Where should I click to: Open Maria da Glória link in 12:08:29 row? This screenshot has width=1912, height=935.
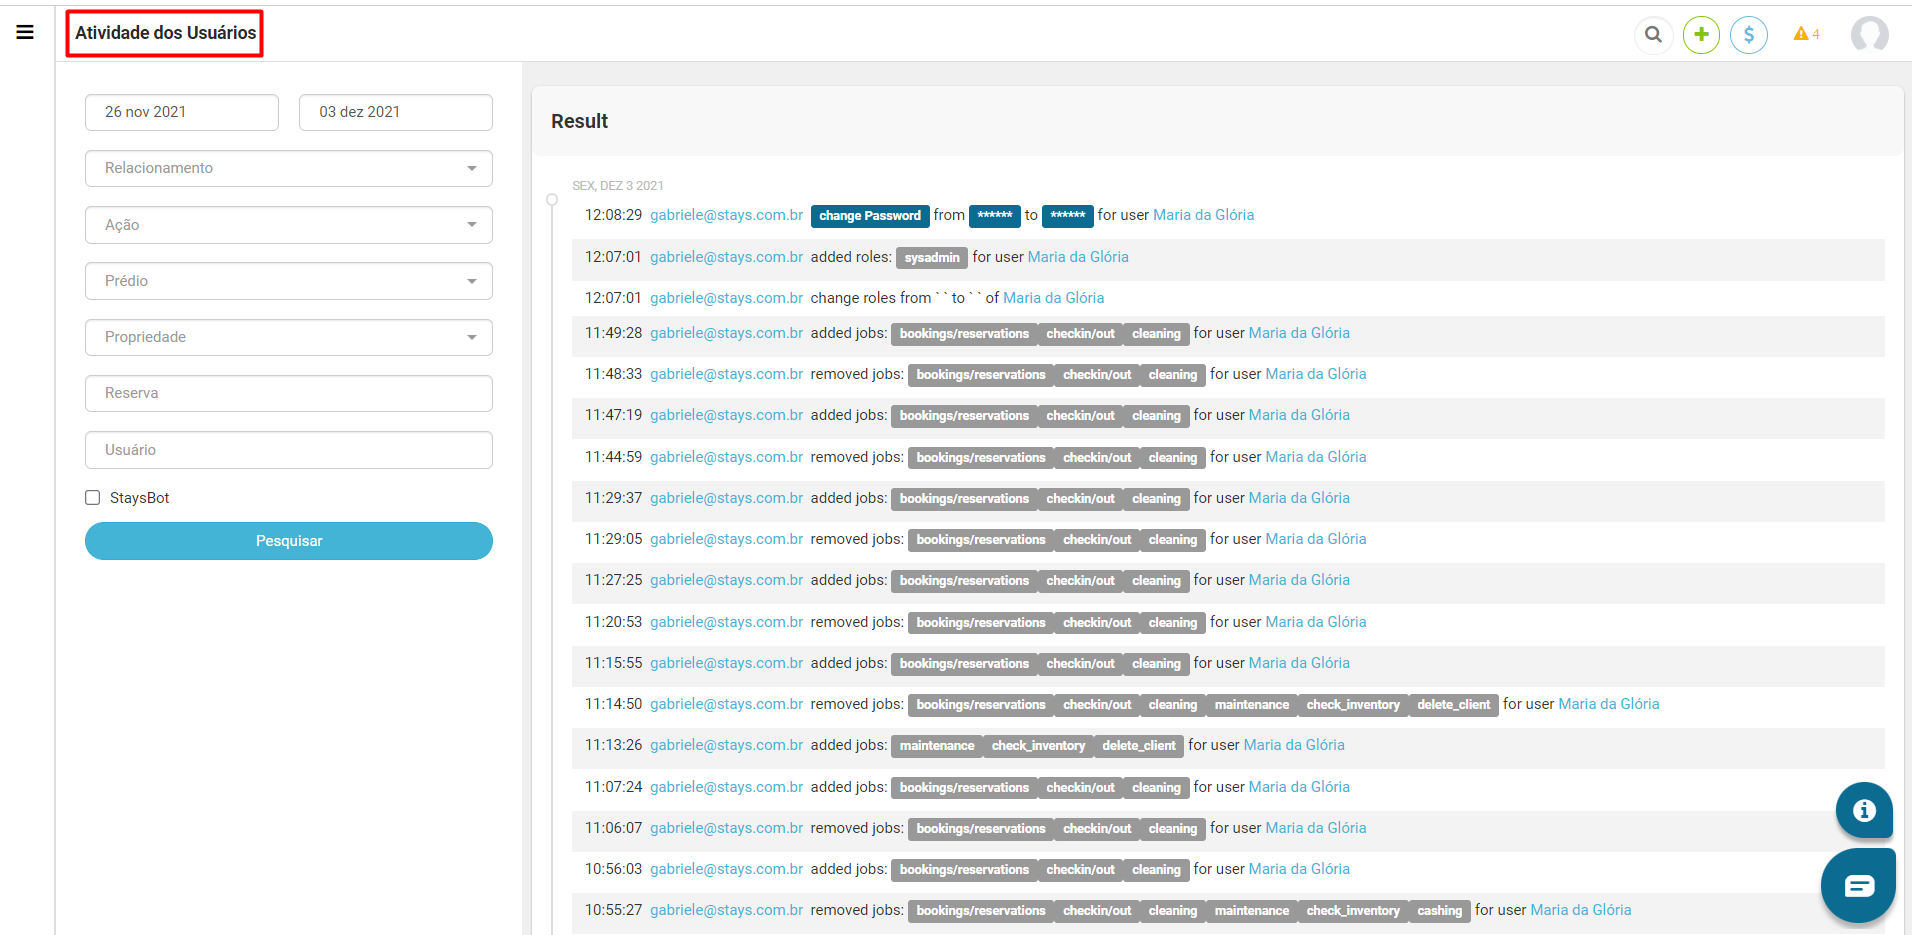coord(1203,215)
